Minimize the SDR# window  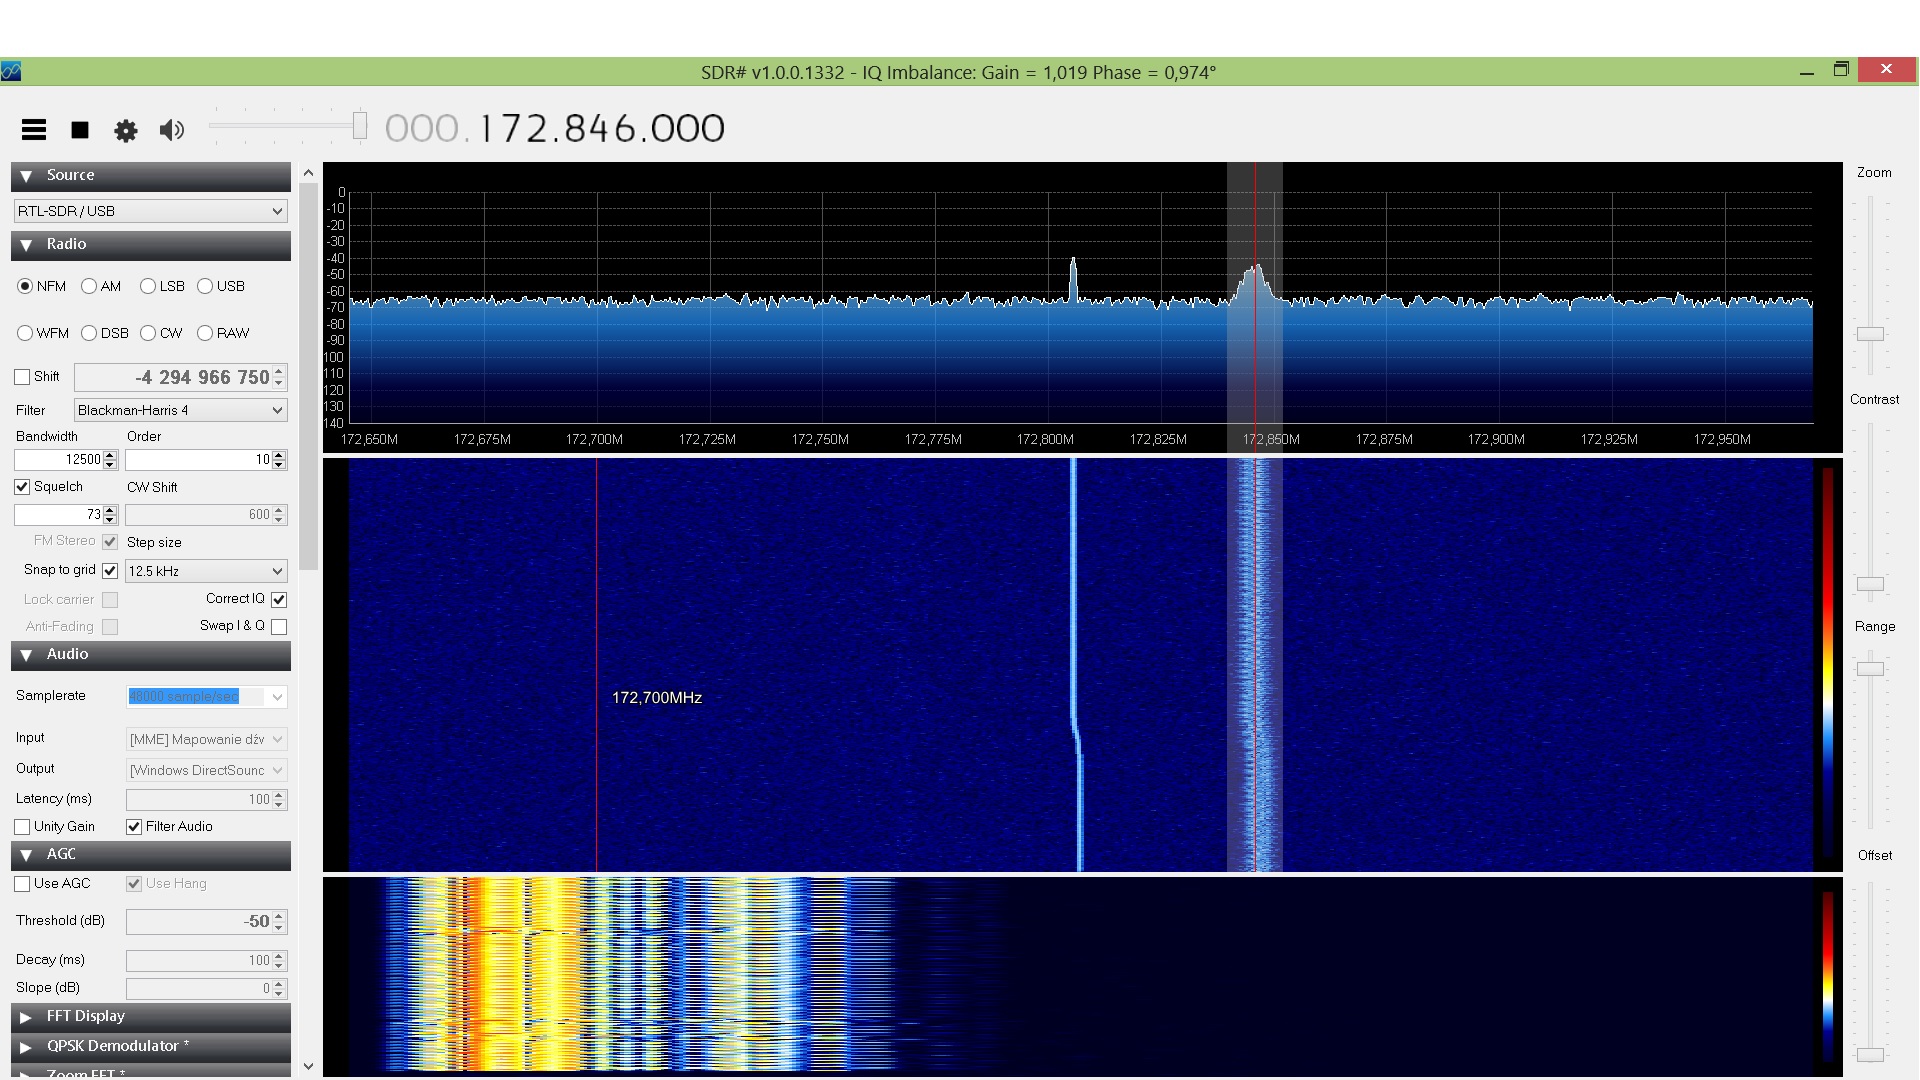point(1807,72)
